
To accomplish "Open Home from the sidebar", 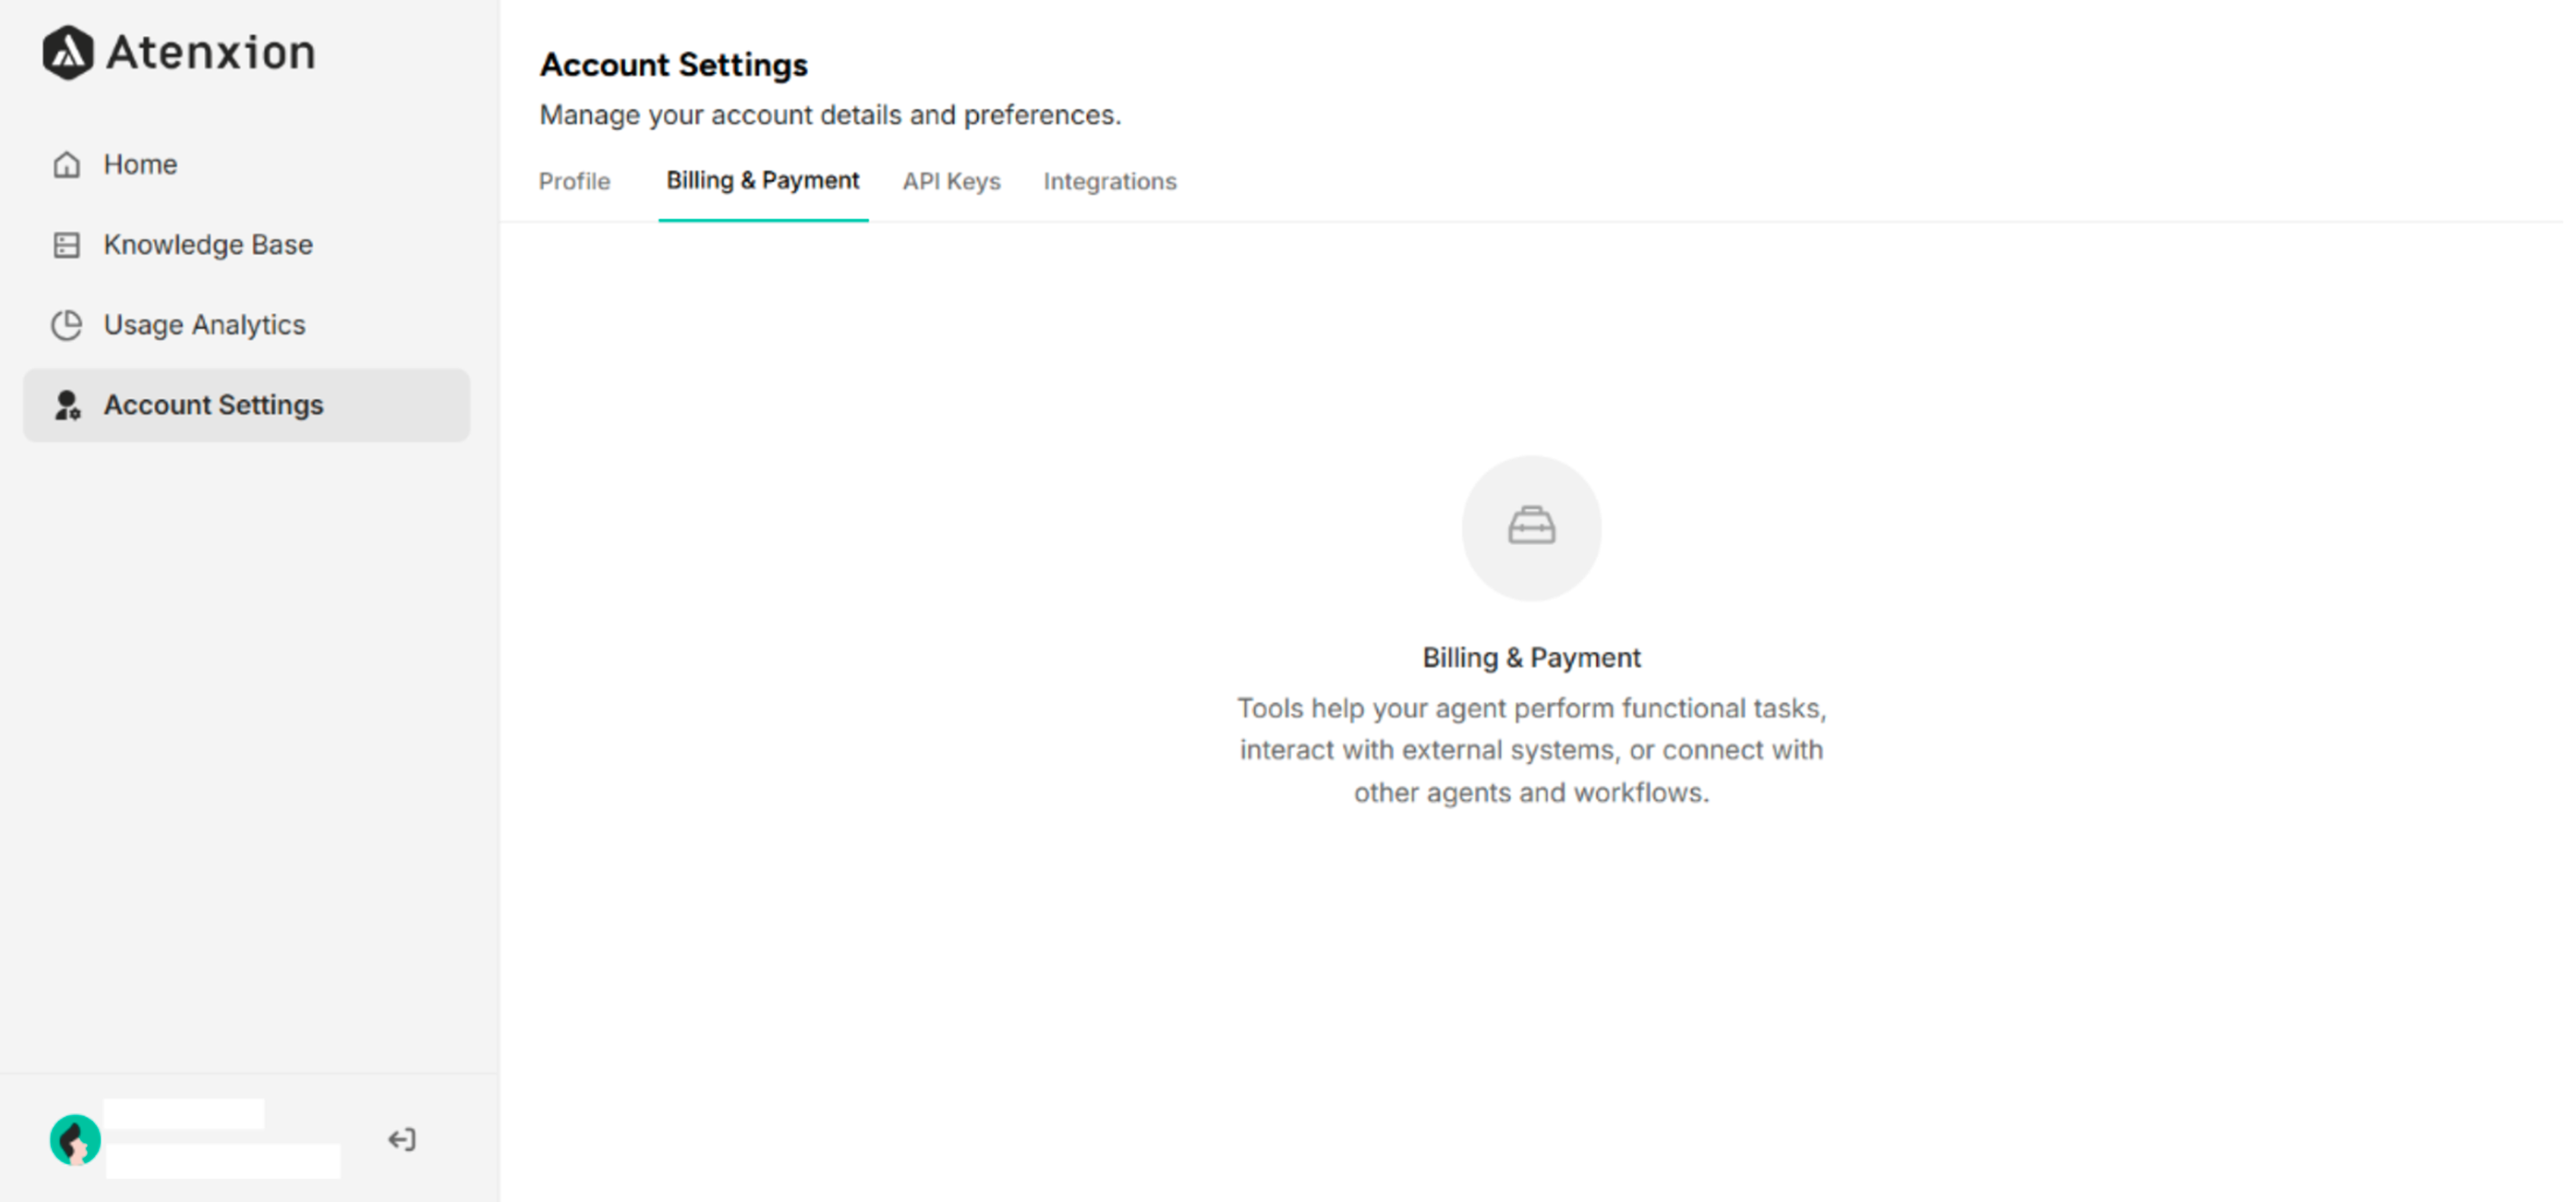I will [x=140, y=164].
